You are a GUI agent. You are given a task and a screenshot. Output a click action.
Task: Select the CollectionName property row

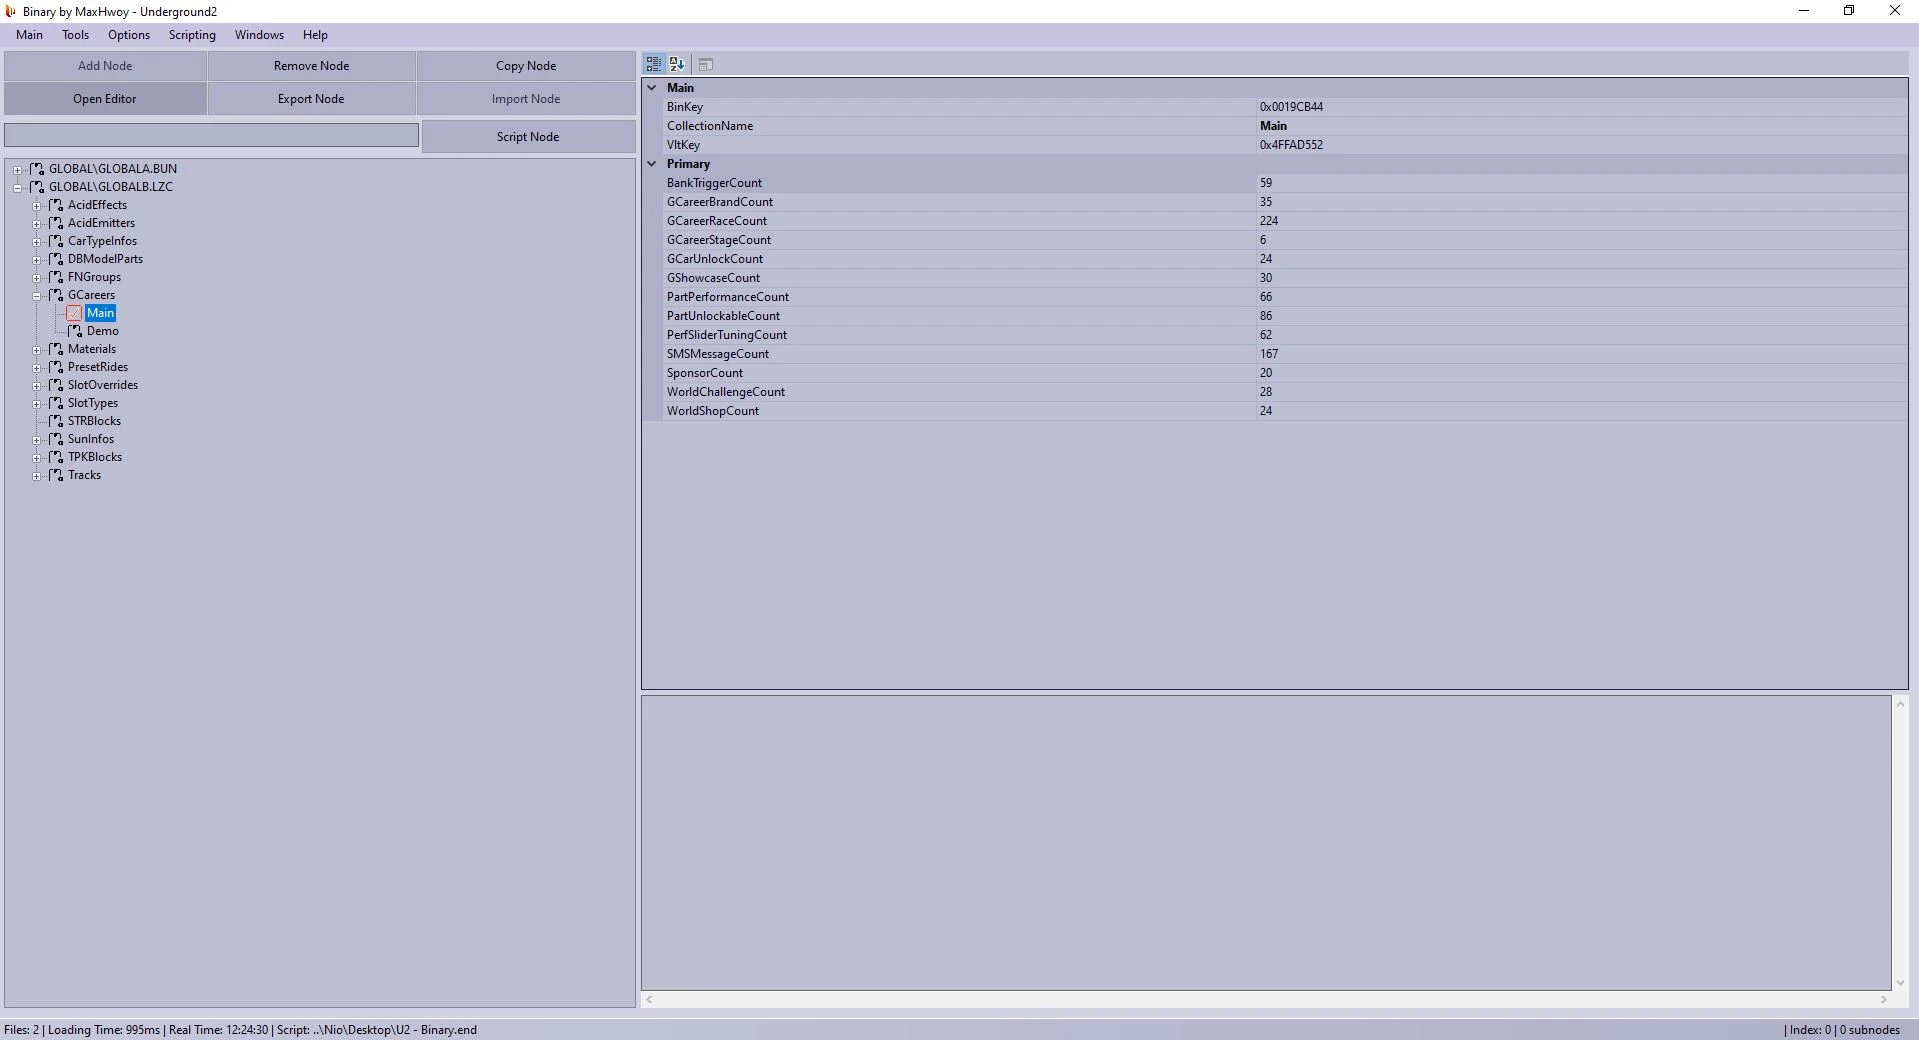point(1285,126)
